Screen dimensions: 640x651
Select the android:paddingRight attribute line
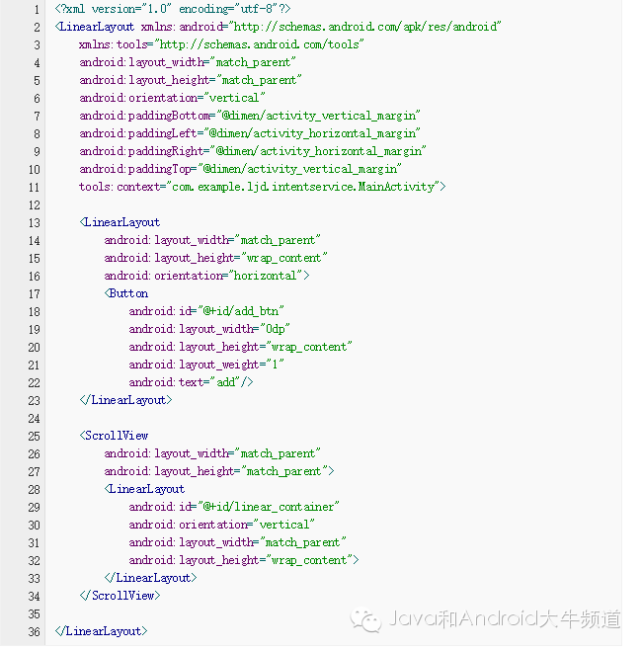pos(252,151)
